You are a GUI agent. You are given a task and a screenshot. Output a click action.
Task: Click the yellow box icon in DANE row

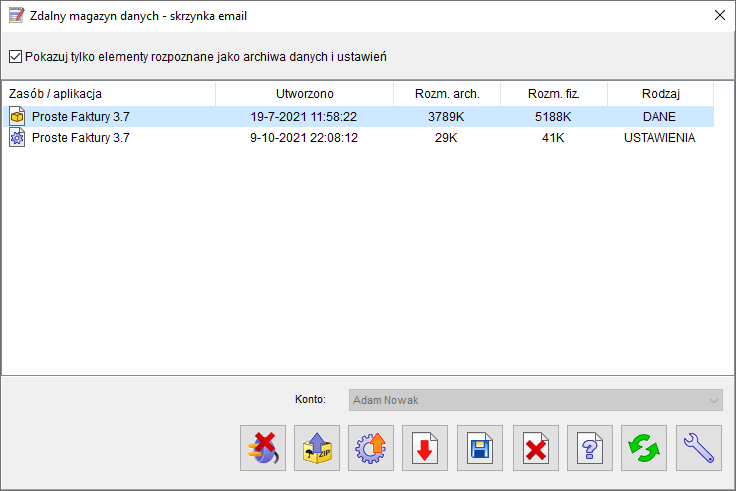[17, 116]
